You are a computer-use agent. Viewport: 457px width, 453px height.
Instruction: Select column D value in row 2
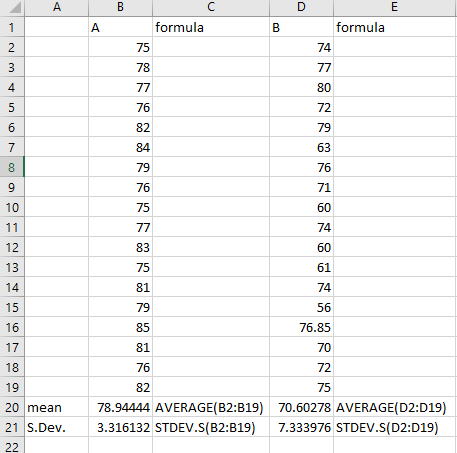coord(301,47)
